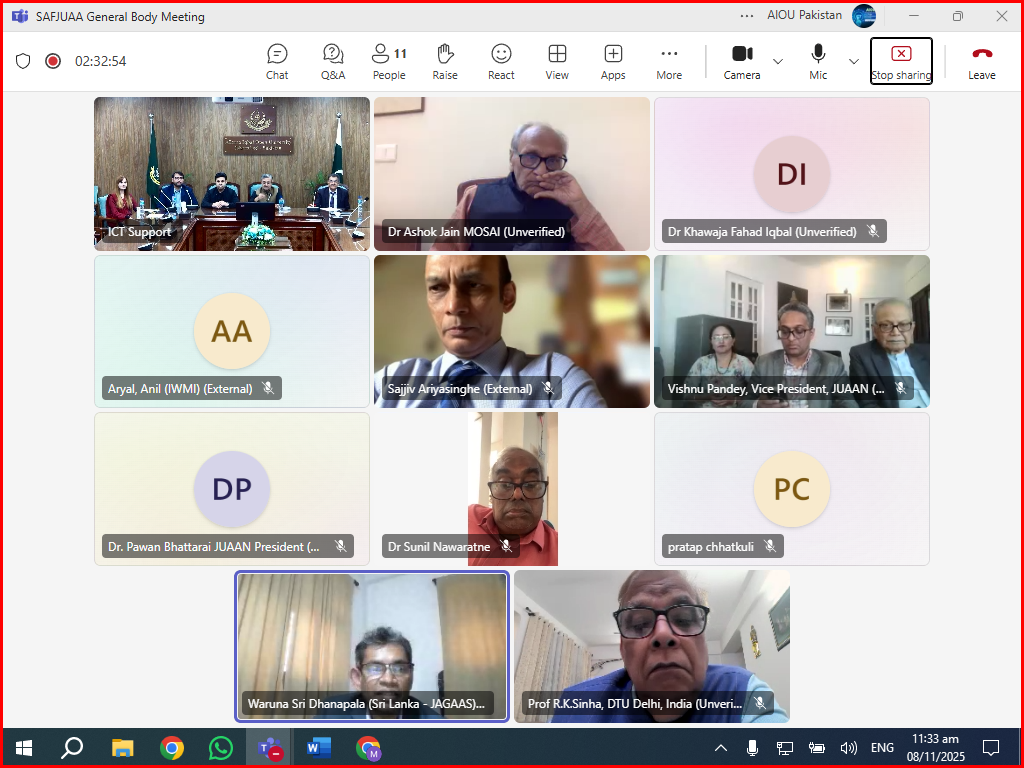Click the shield meeting security icon
The width and height of the screenshot is (1024, 768).
pos(23,61)
